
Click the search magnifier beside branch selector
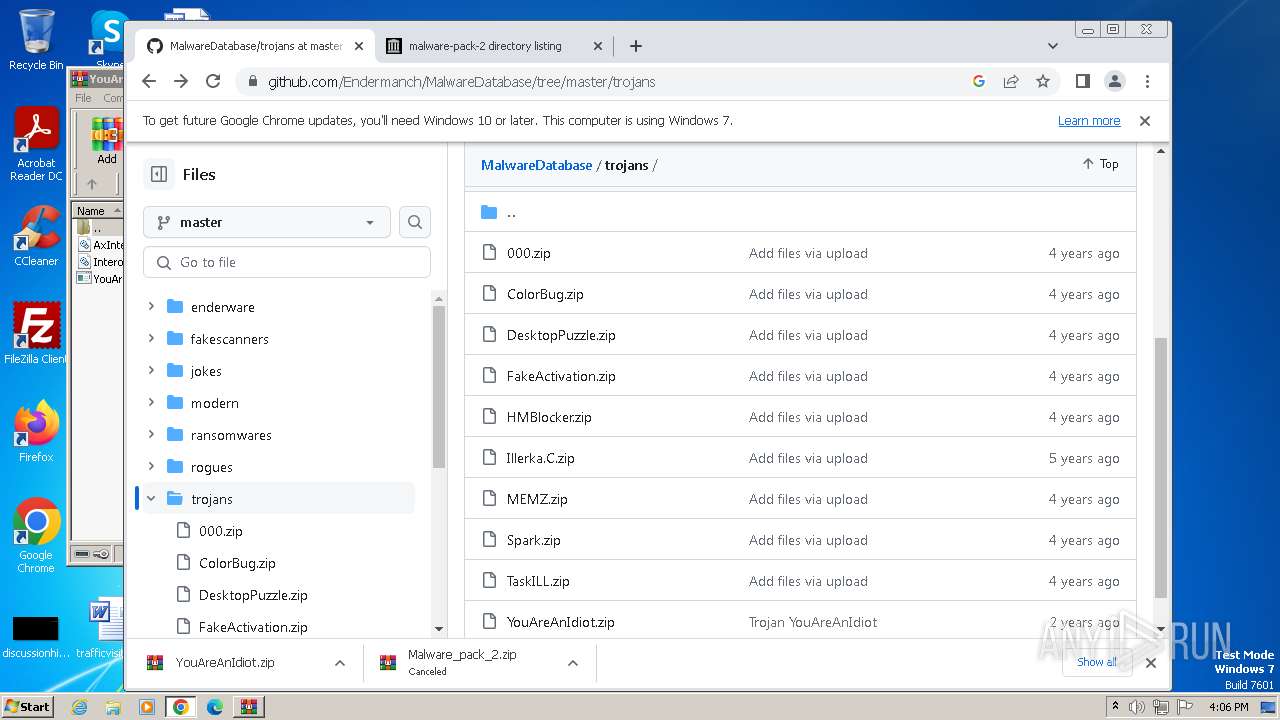coord(415,222)
